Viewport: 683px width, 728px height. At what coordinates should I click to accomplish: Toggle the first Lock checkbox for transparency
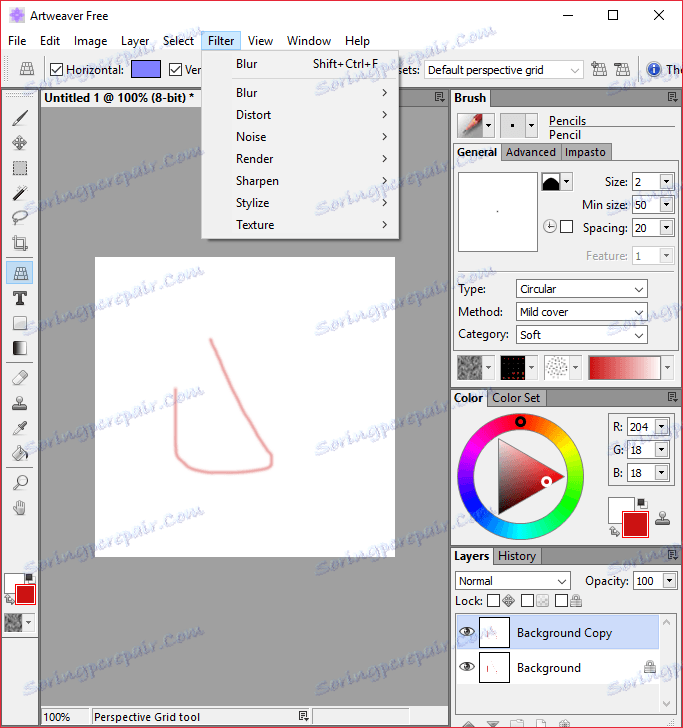tap(494, 601)
